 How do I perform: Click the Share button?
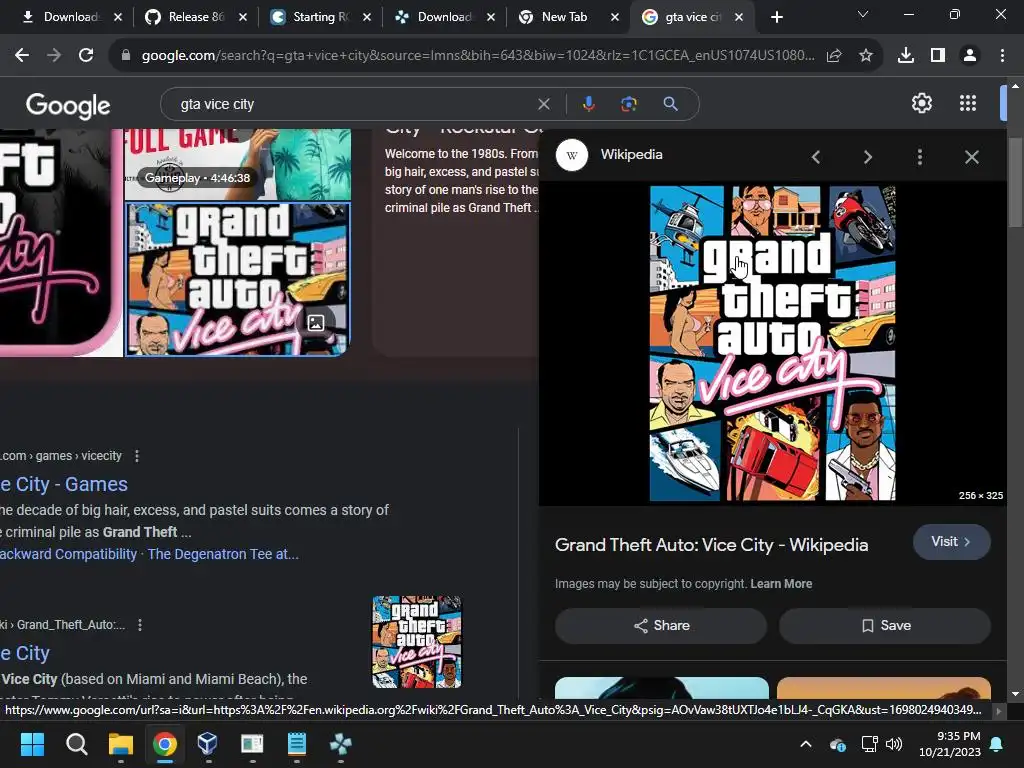661,626
